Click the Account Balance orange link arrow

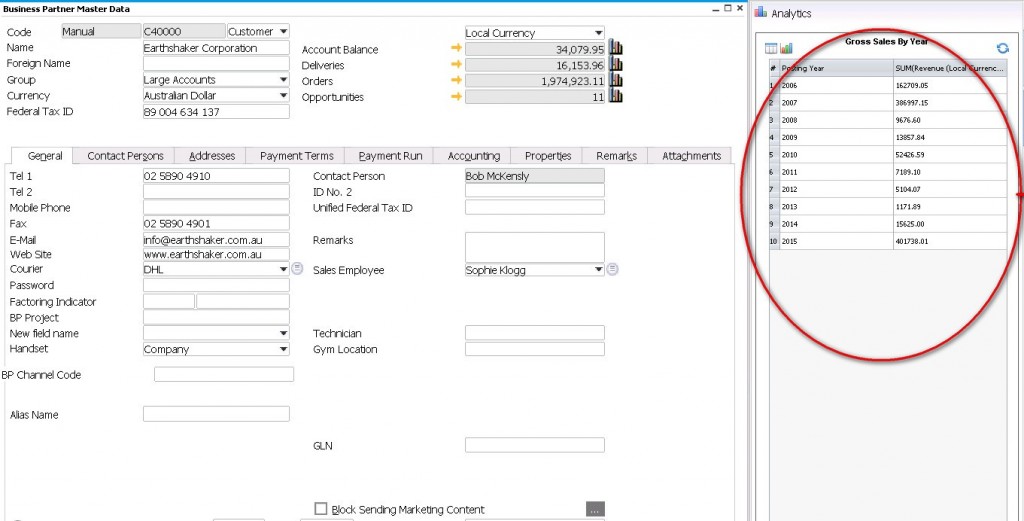tap(456, 49)
